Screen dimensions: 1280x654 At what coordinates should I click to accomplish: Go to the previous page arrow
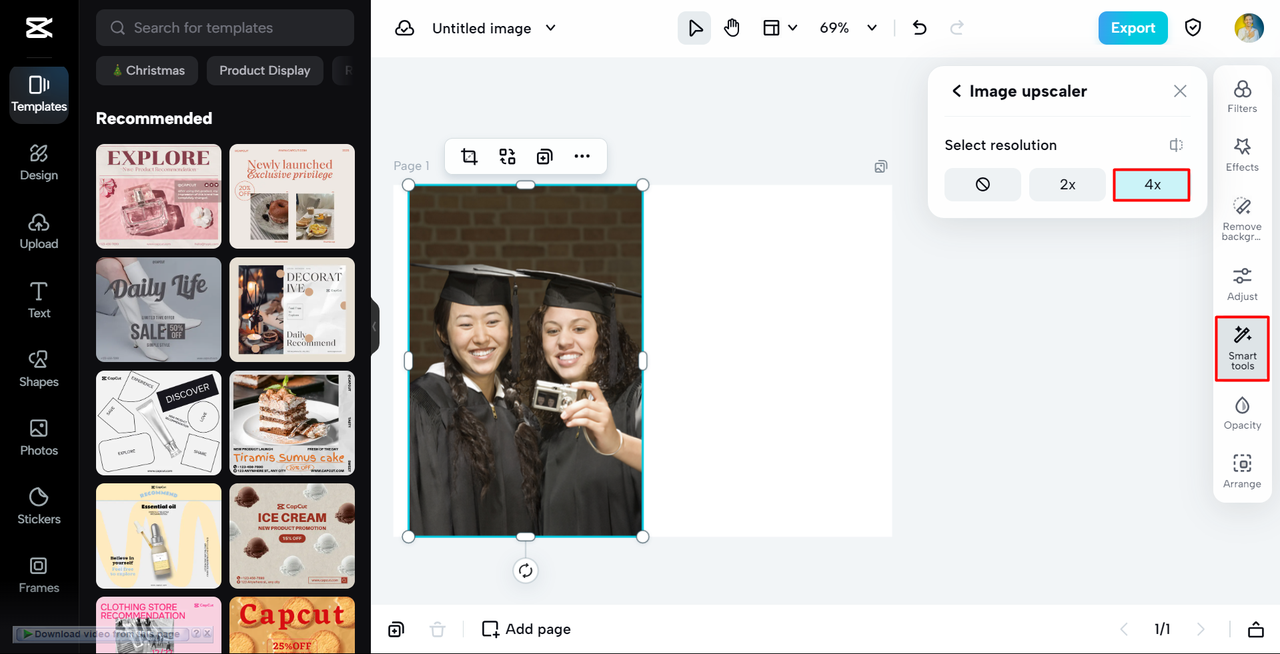point(1124,629)
